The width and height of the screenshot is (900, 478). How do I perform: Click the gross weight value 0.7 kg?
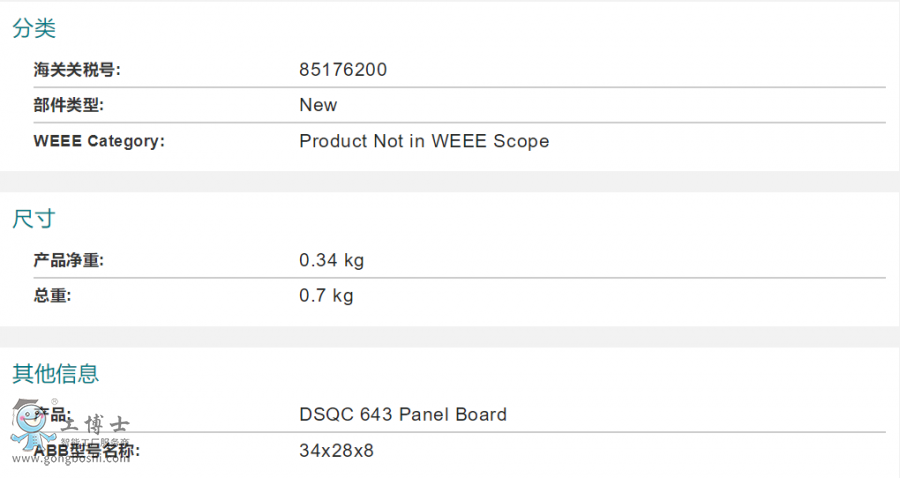point(326,296)
